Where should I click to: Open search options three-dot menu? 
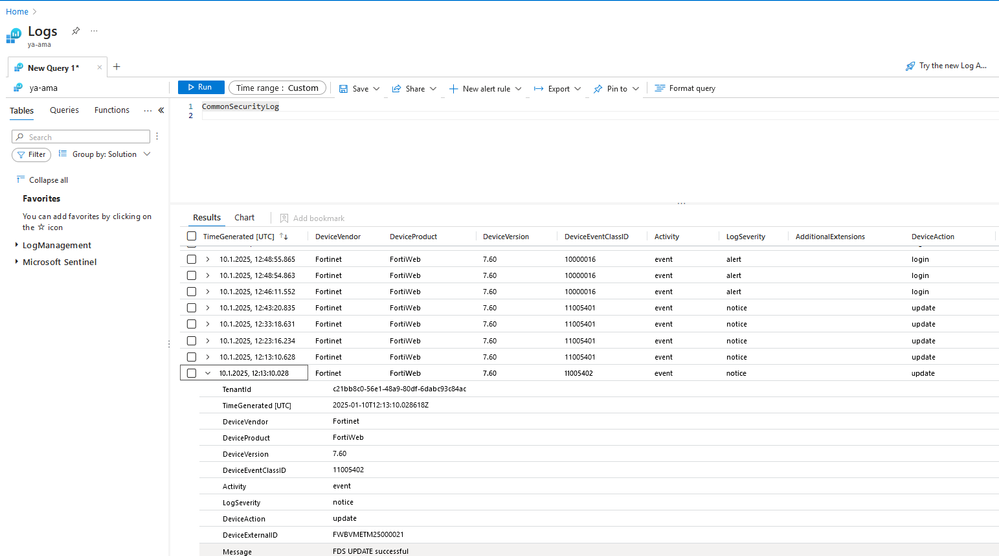[x=157, y=136]
